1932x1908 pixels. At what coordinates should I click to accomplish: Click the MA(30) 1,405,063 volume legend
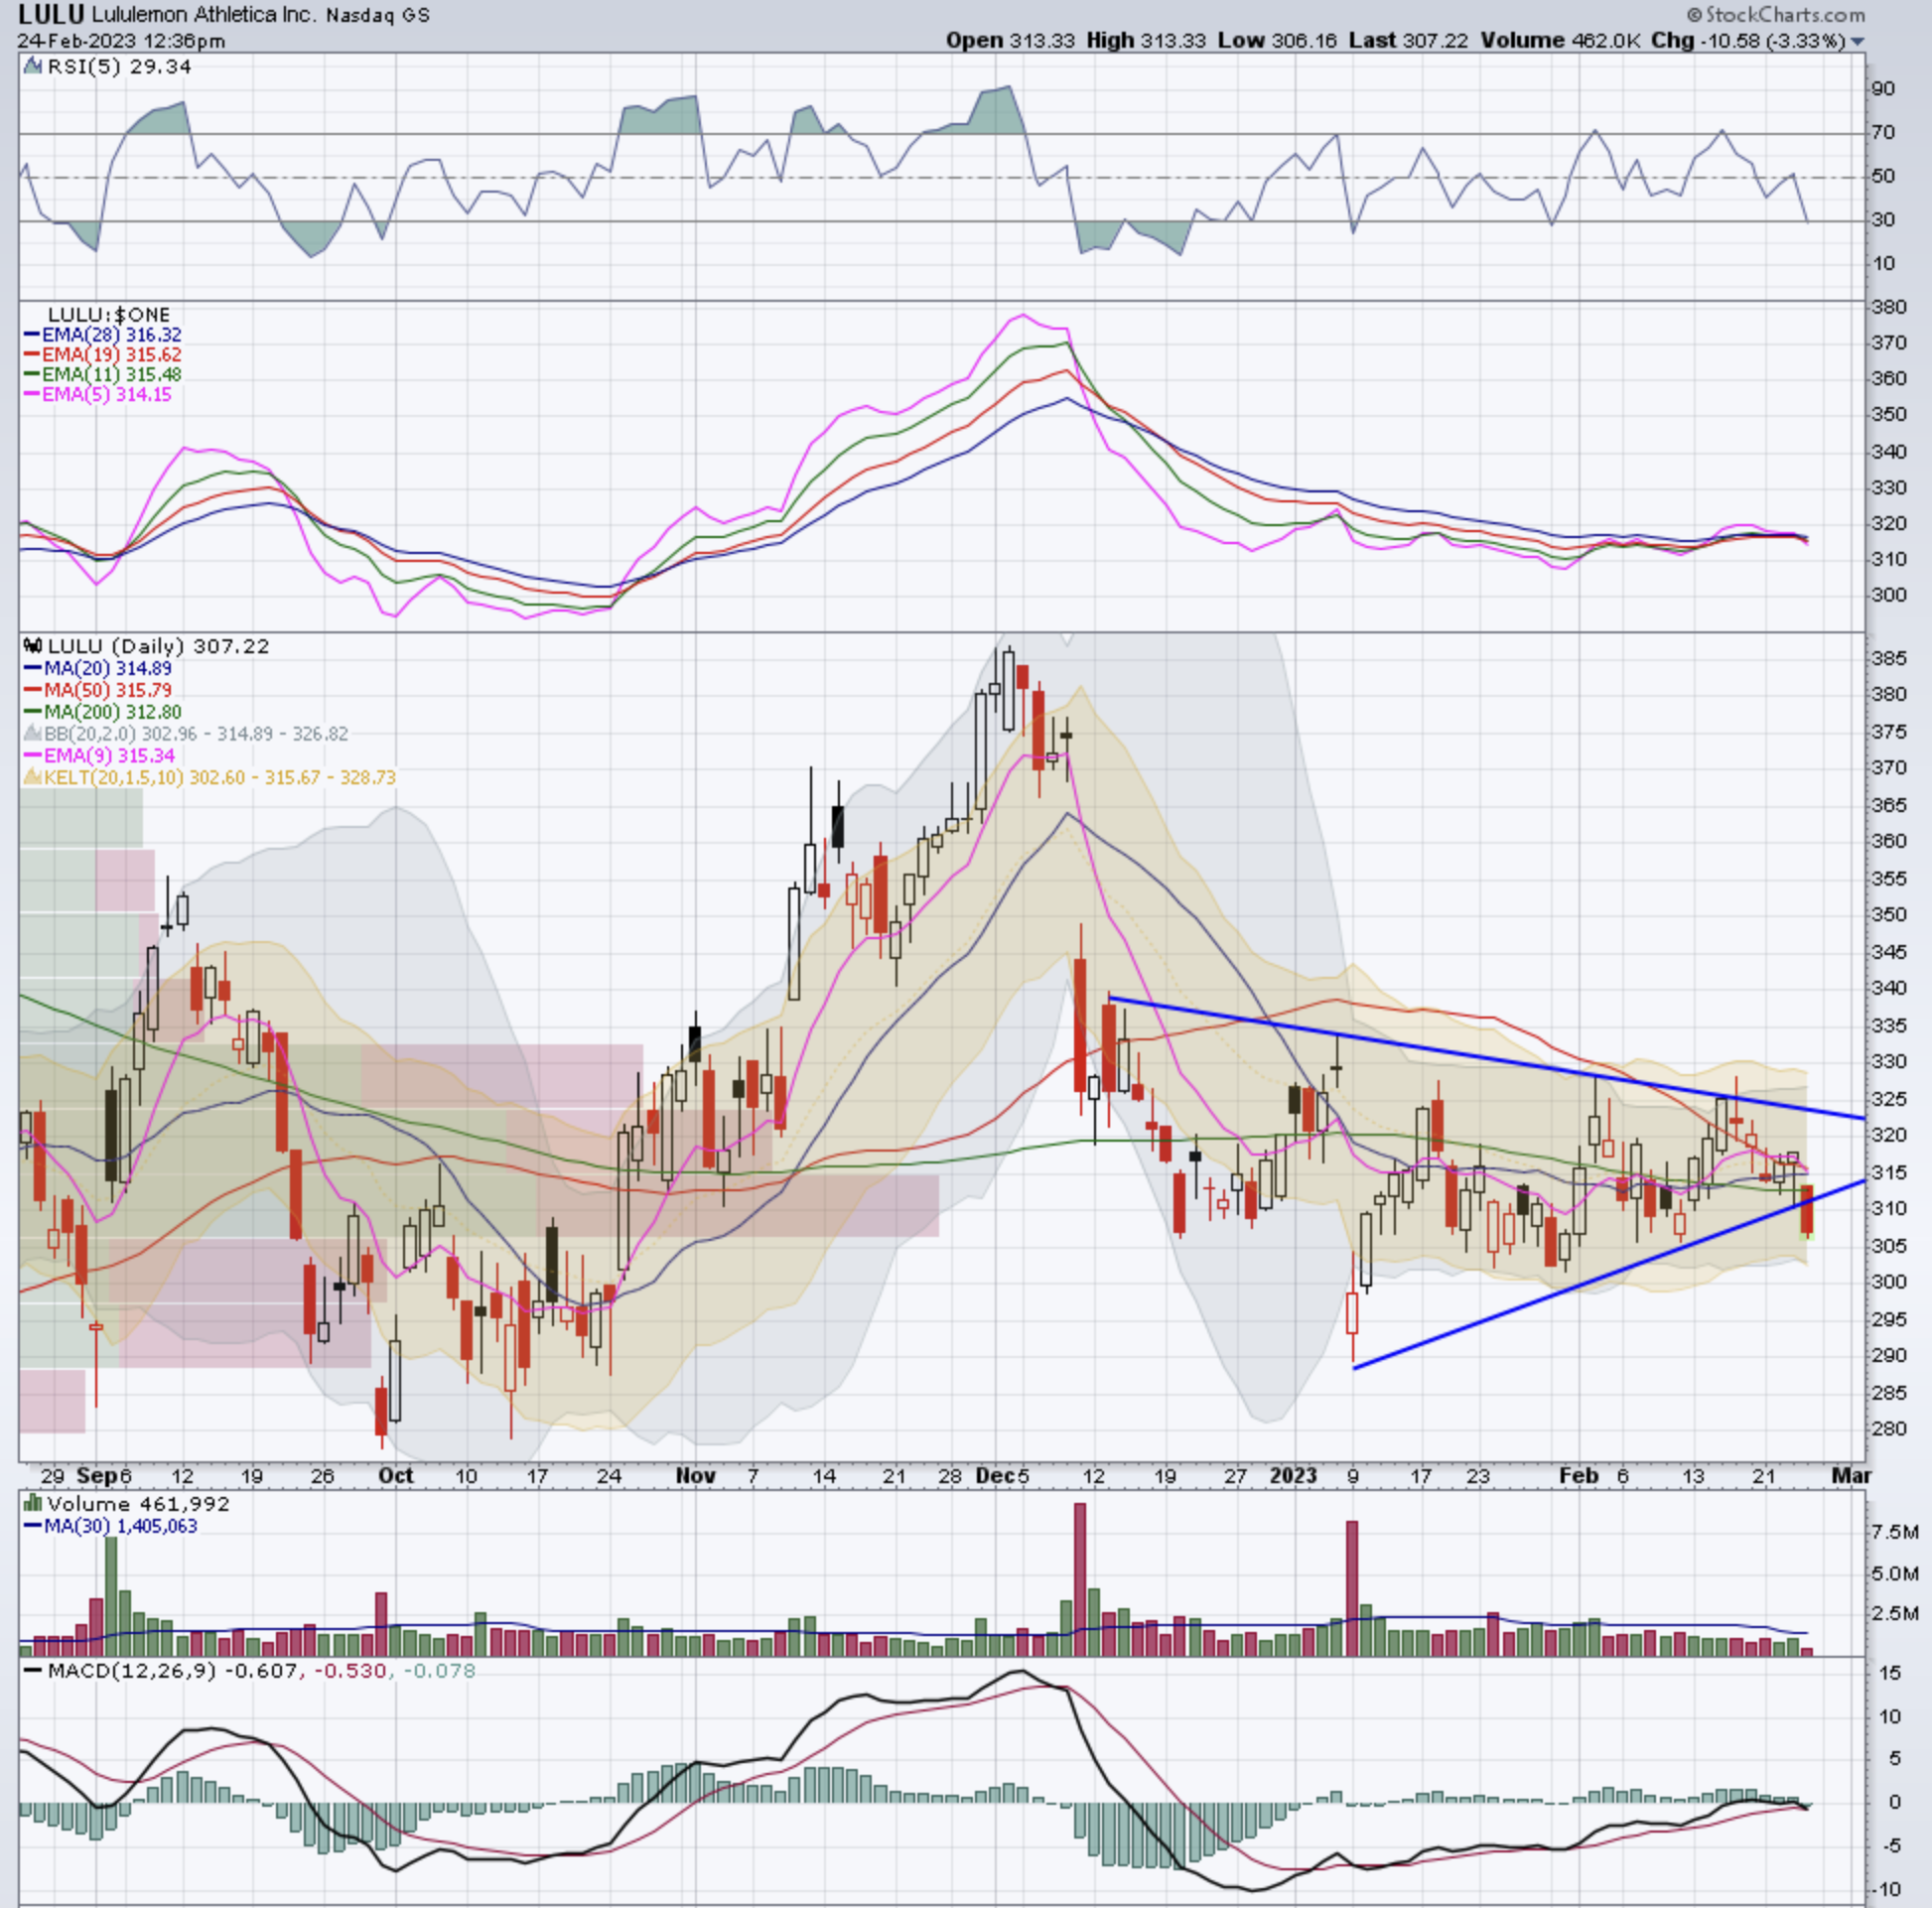click(111, 1526)
